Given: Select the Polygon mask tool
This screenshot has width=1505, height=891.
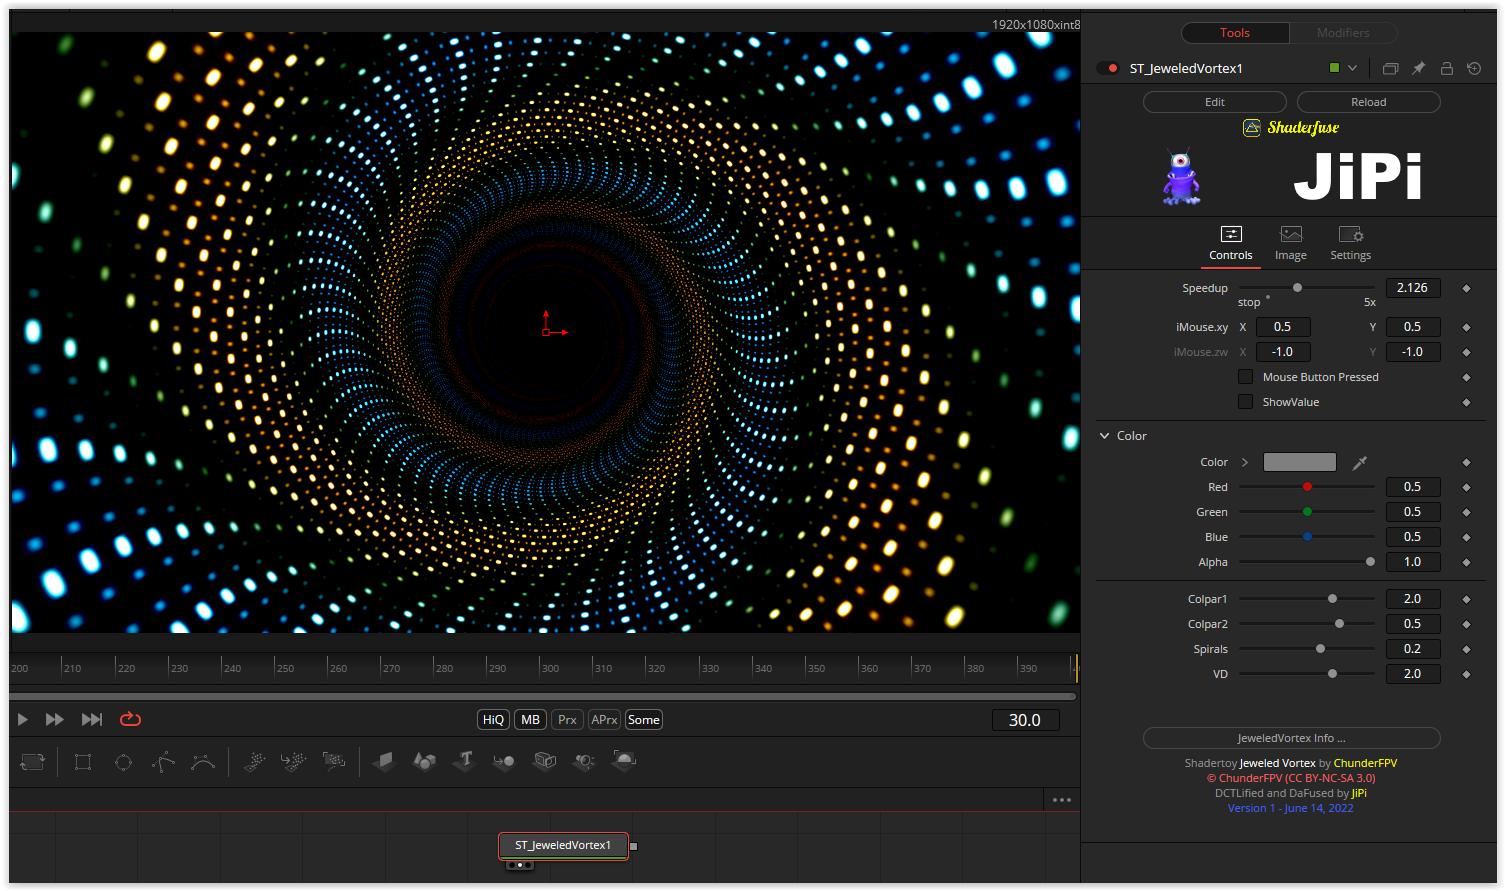Looking at the screenshot, I should (164, 762).
